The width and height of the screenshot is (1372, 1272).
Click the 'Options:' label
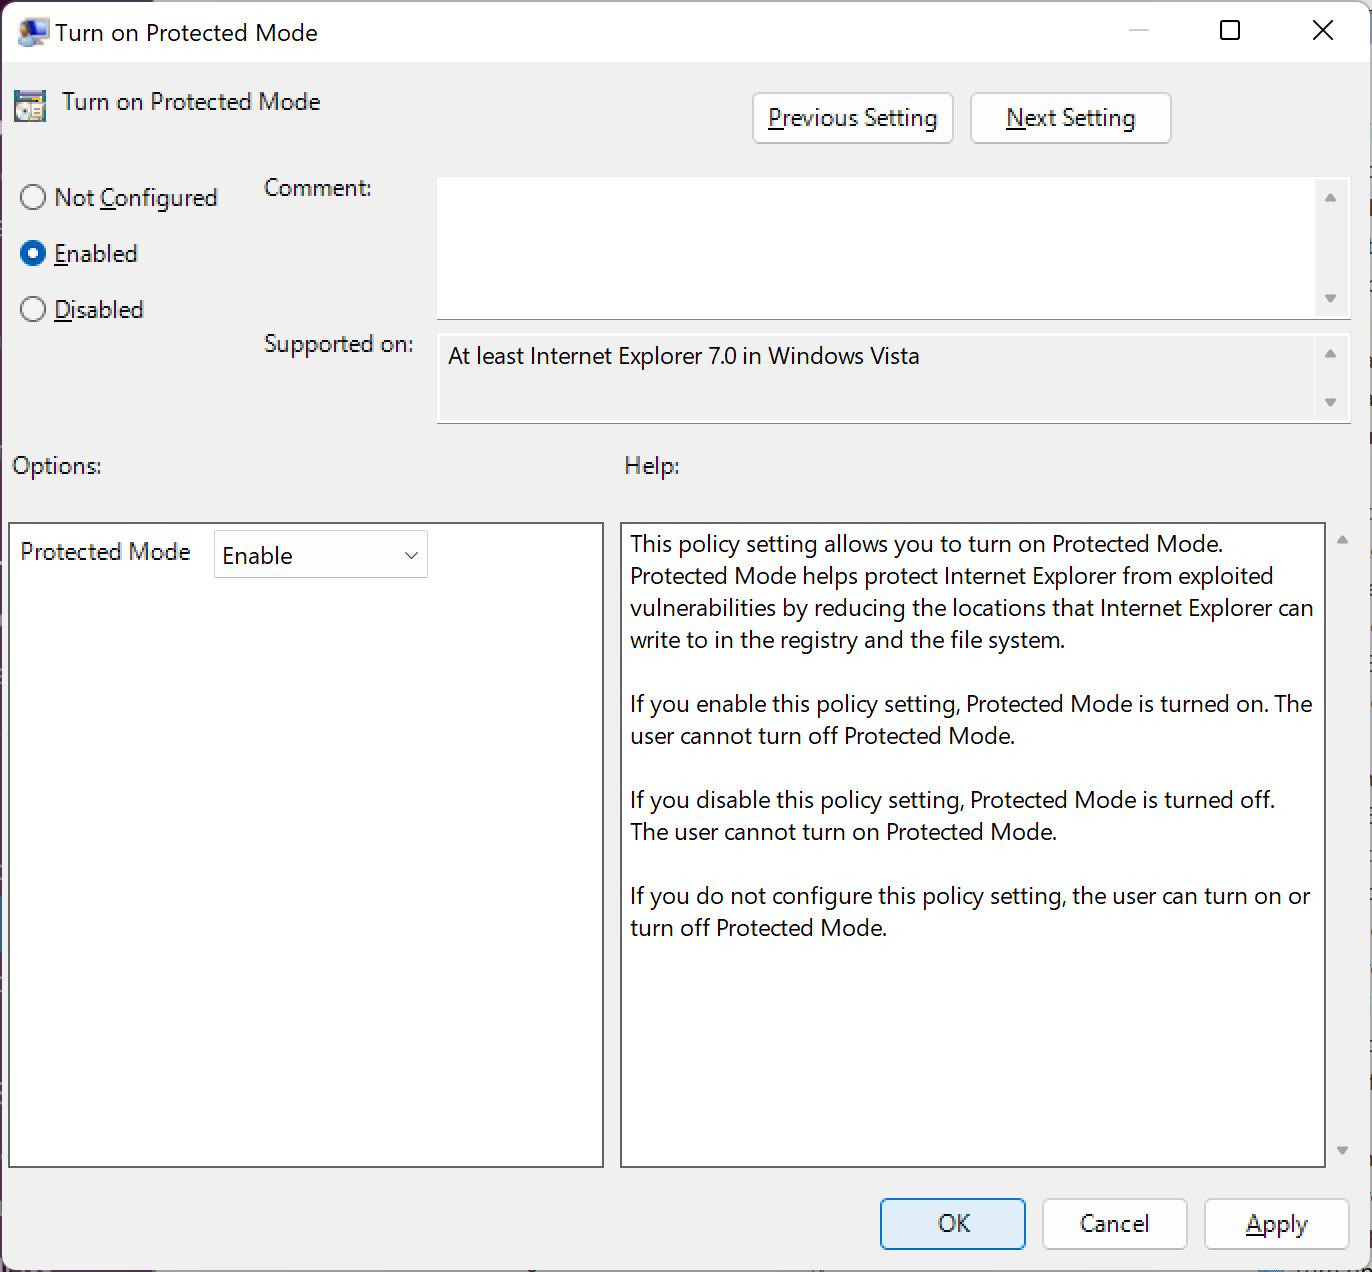pyautogui.click(x=57, y=466)
